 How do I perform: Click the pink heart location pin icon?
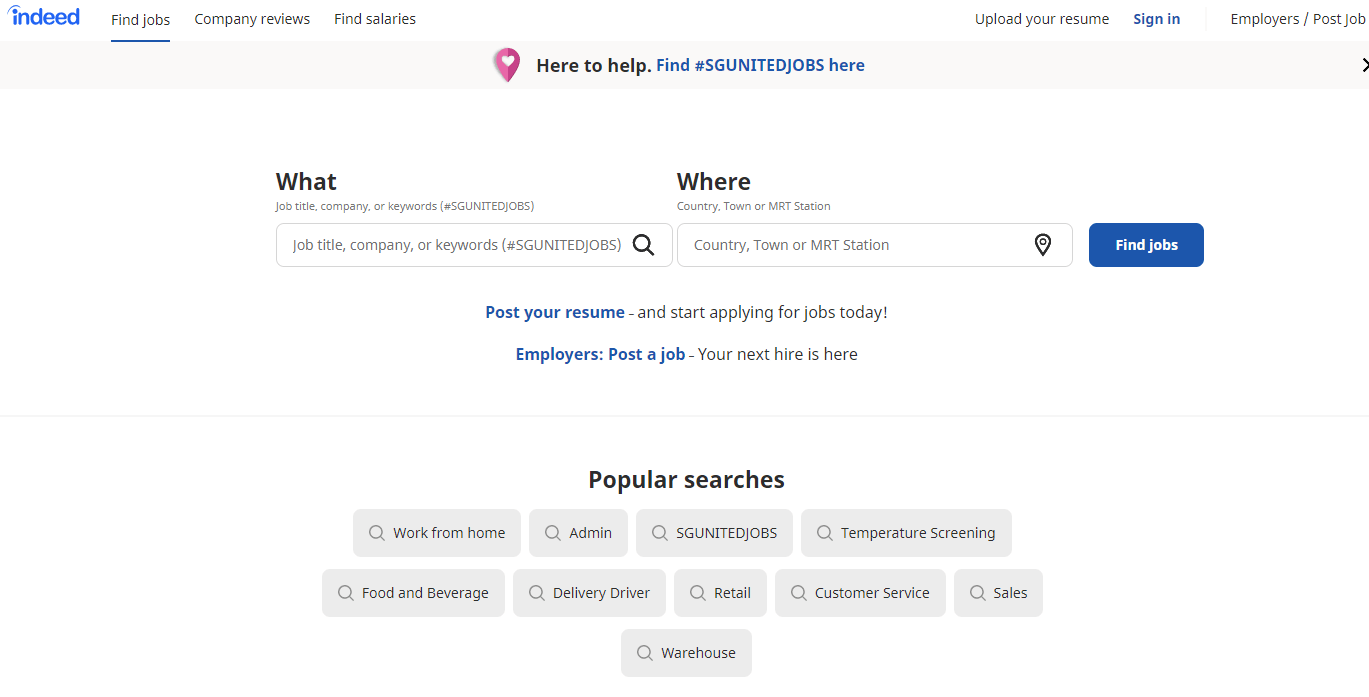[508, 65]
